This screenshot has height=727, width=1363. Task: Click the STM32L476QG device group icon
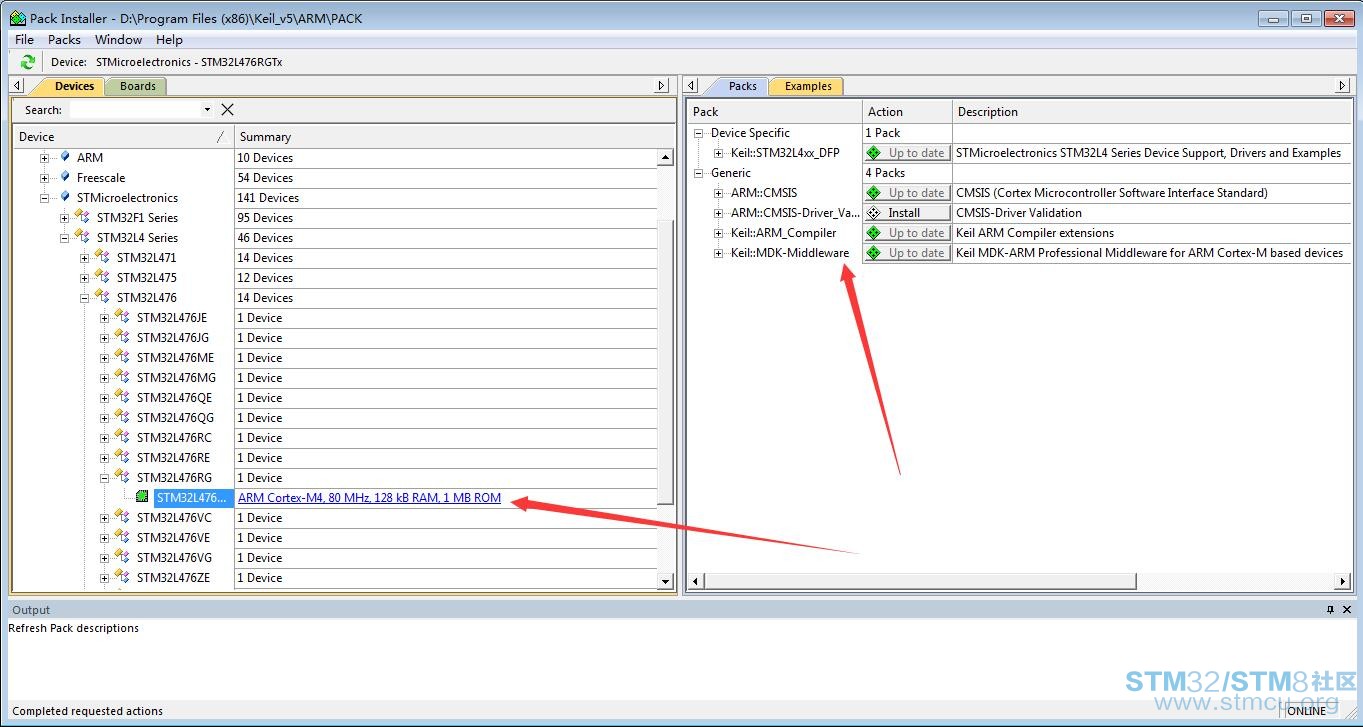122,416
